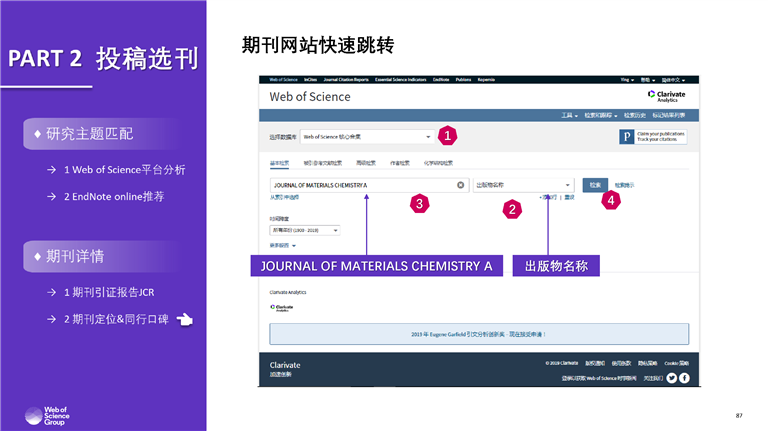Click the select from index link
Screen dimensions: 768x431
[284, 197]
